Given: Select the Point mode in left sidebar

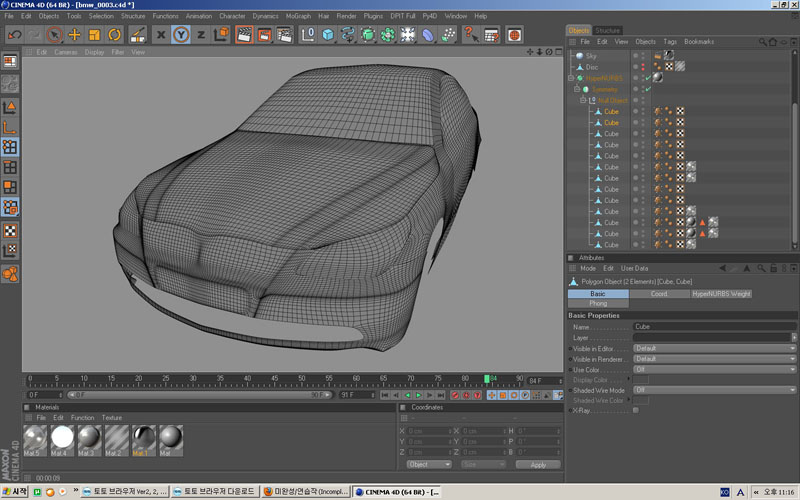Looking at the screenshot, I should pyautogui.click(x=10, y=147).
